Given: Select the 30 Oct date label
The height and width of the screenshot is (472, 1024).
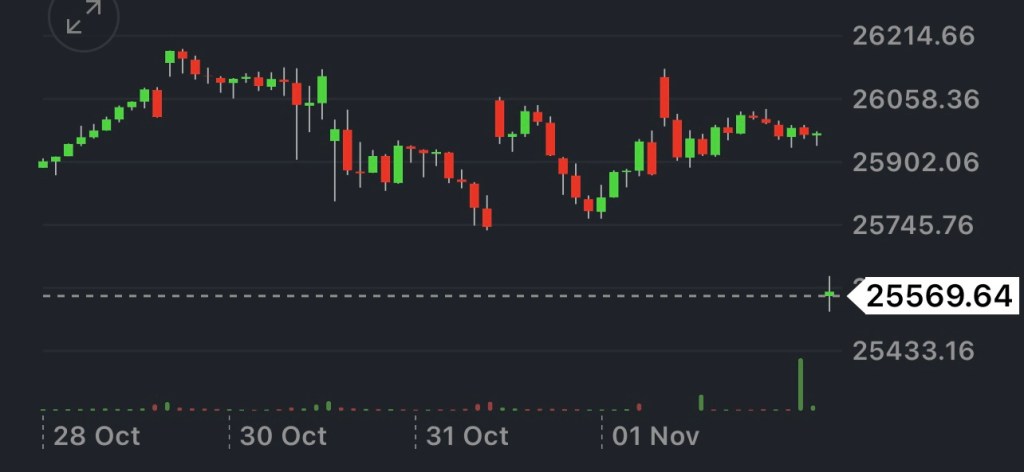Looking at the screenshot, I should coord(283,436).
